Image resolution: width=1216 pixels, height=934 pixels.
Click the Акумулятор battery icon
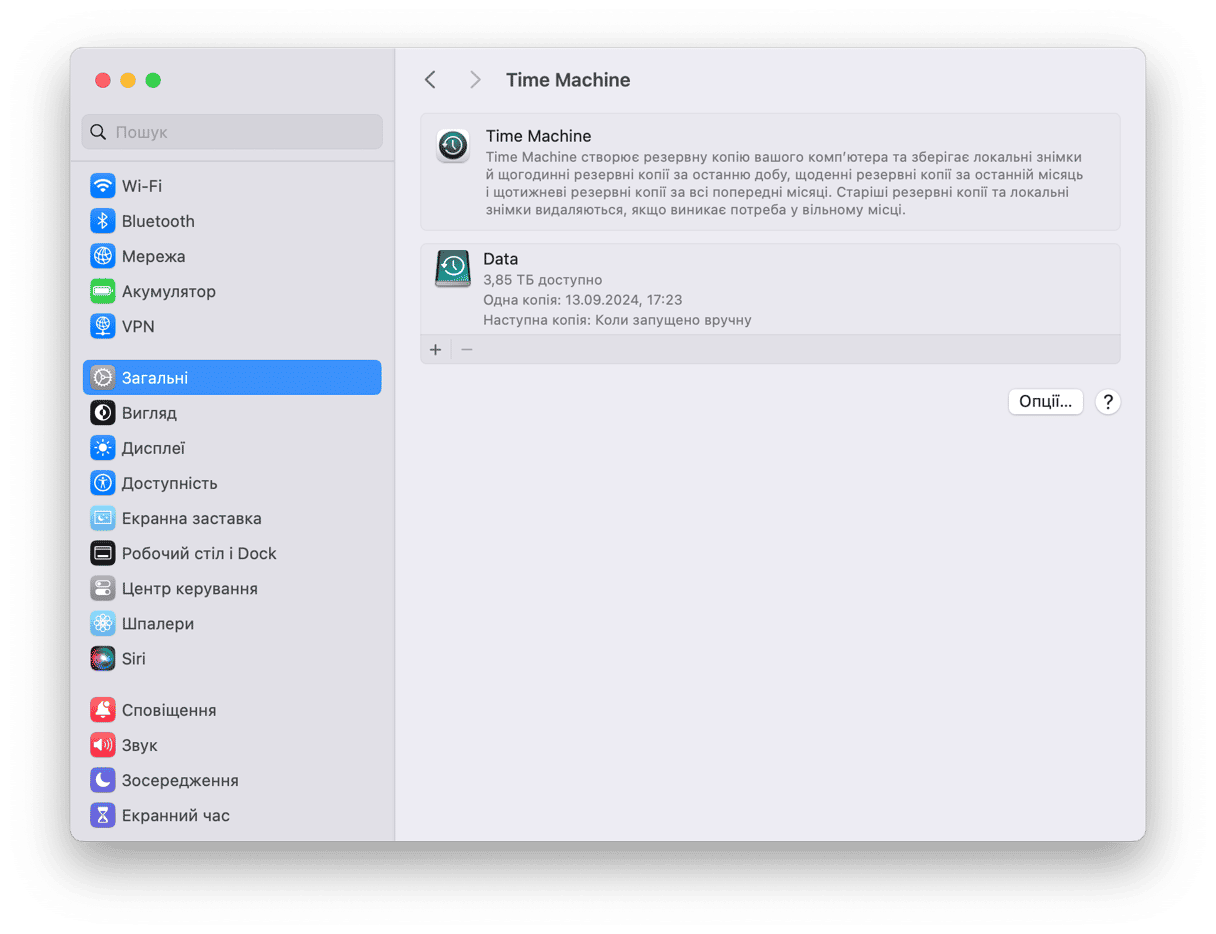103,291
